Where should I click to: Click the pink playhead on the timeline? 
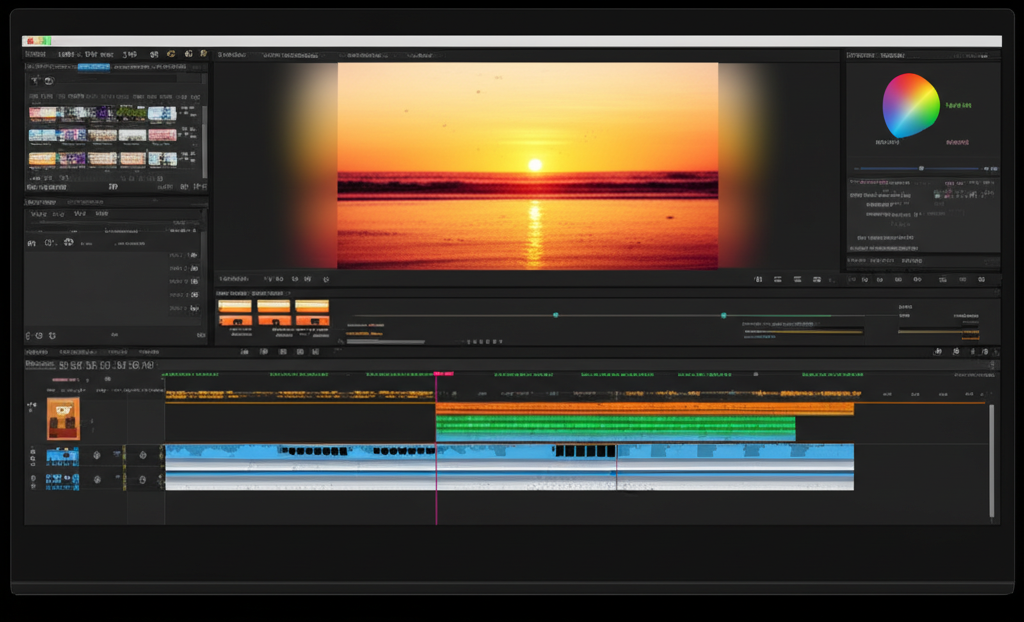[x=436, y=374]
